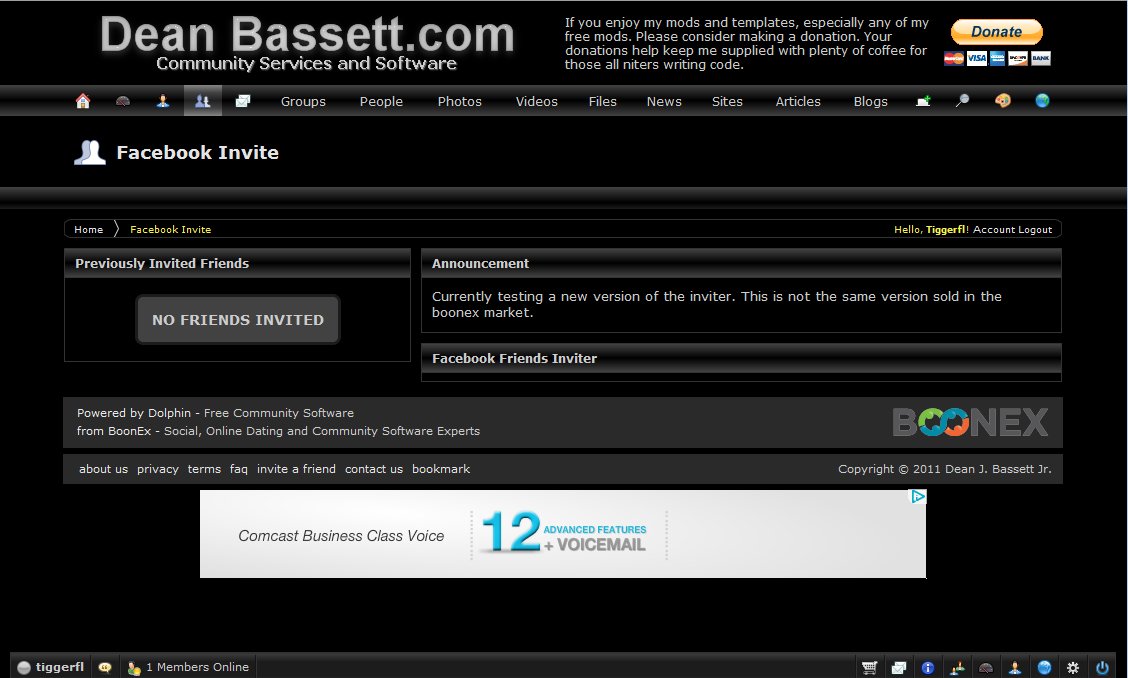Open the single-person profile icon in navigation bar
The image size is (1128, 678).
click(163, 101)
